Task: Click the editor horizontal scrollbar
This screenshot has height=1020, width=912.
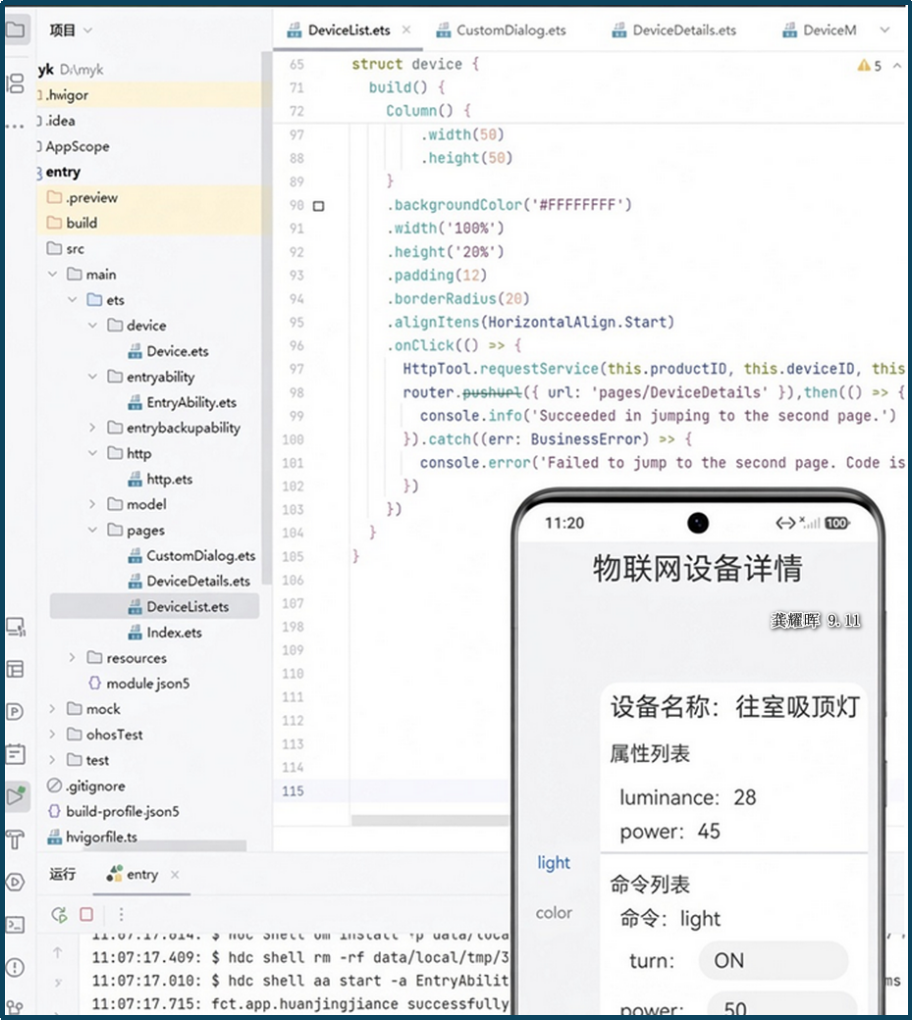Action: pyautogui.click(x=431, y=820)
